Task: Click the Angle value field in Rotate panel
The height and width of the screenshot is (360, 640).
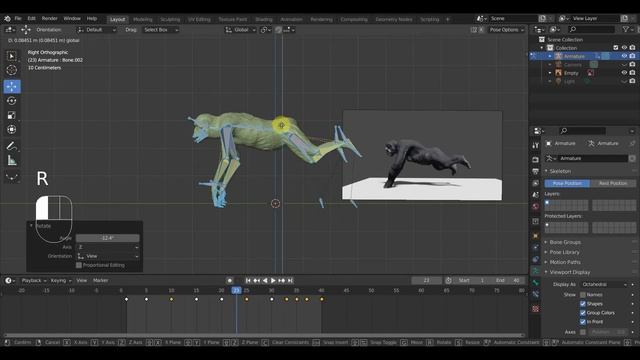Action: tap(108, 238)
